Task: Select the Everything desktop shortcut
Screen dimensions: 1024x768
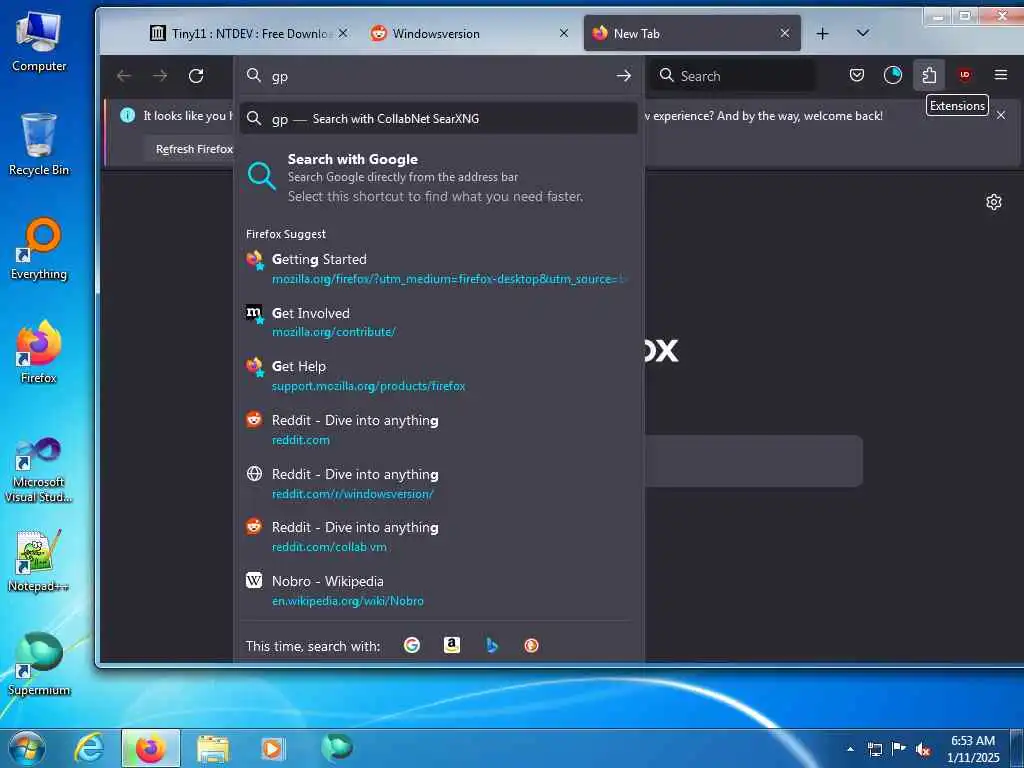Action: point(39,249)
